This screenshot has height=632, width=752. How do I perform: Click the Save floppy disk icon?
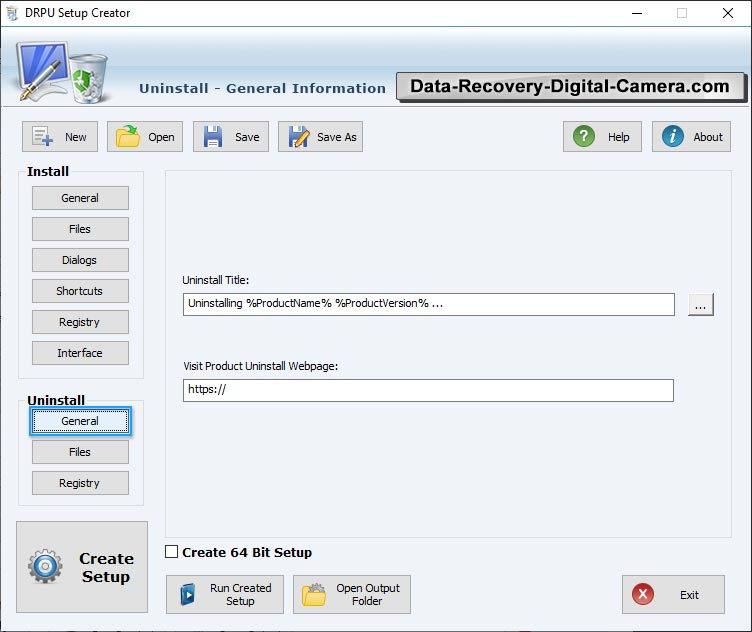pos(212,137)
